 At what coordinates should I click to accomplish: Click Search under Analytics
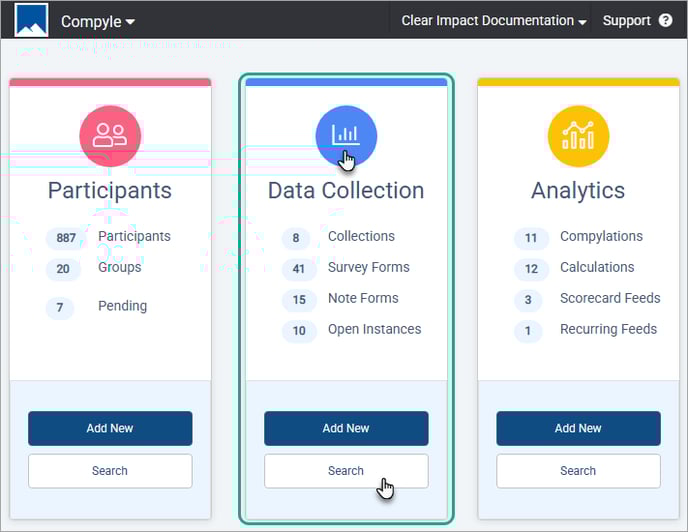pyautogui.click(x=578, y=471)
